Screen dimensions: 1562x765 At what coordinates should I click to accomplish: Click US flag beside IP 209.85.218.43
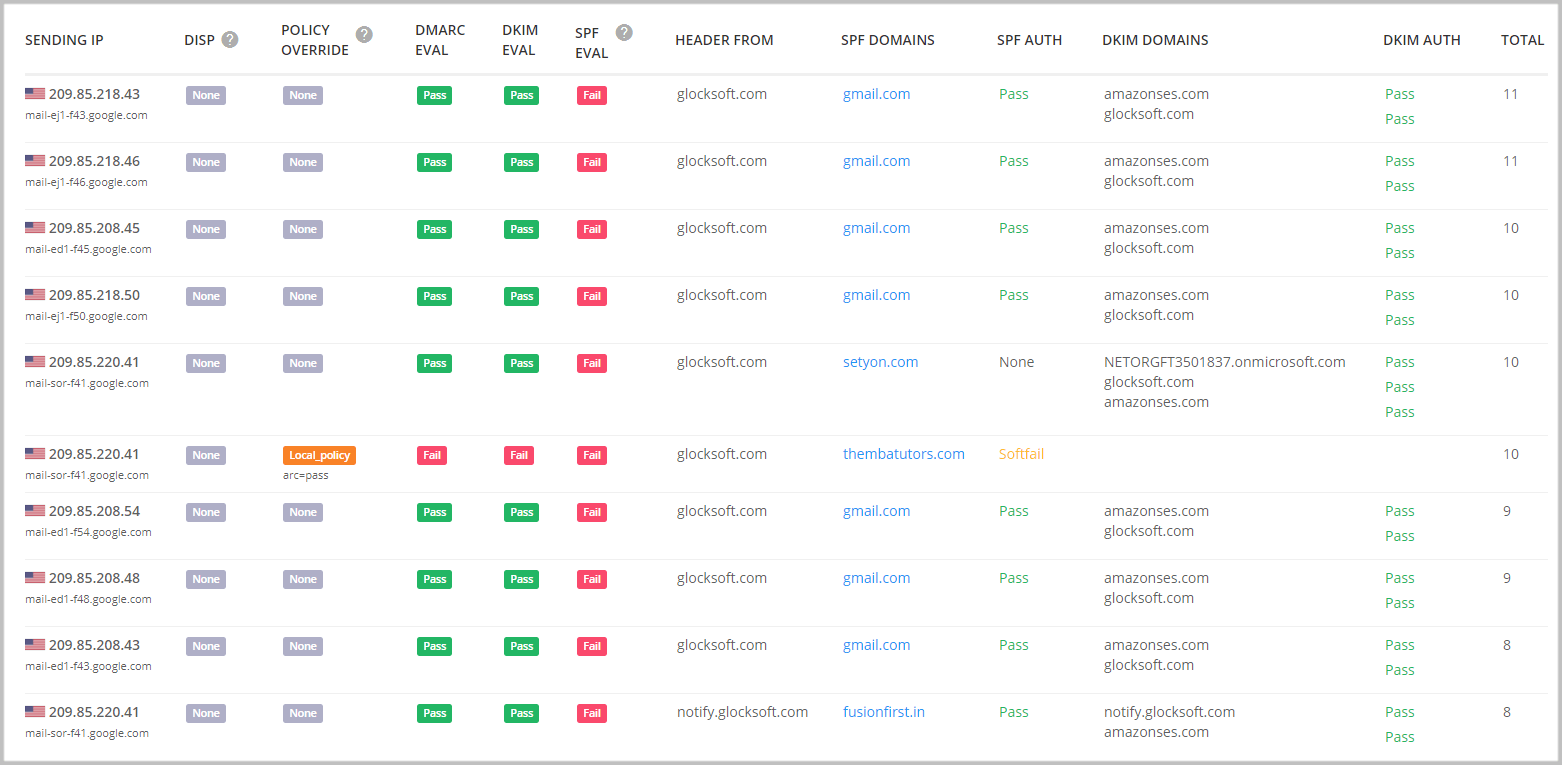point(35,94)
